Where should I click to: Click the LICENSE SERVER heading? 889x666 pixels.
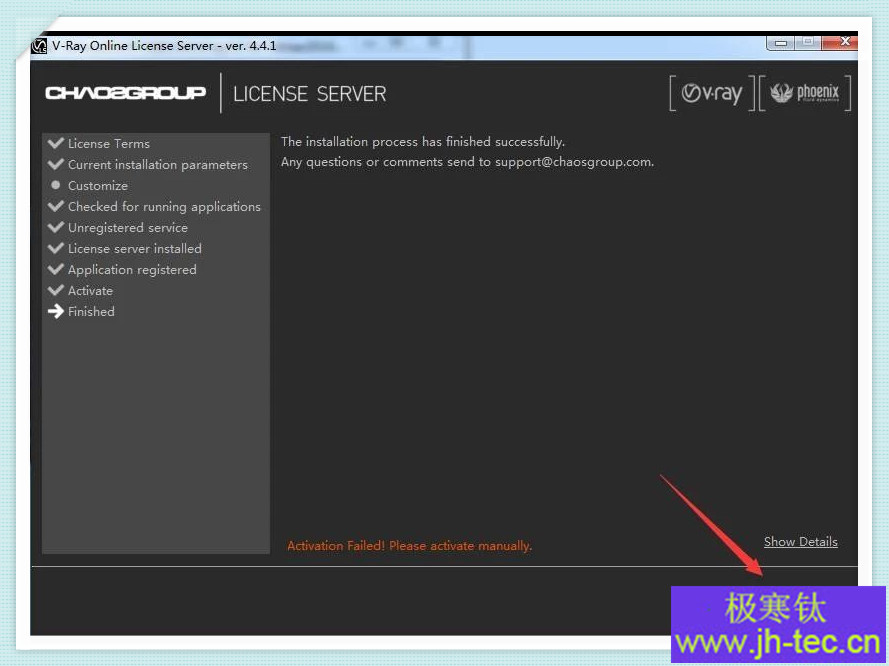(x=310, y=94)
